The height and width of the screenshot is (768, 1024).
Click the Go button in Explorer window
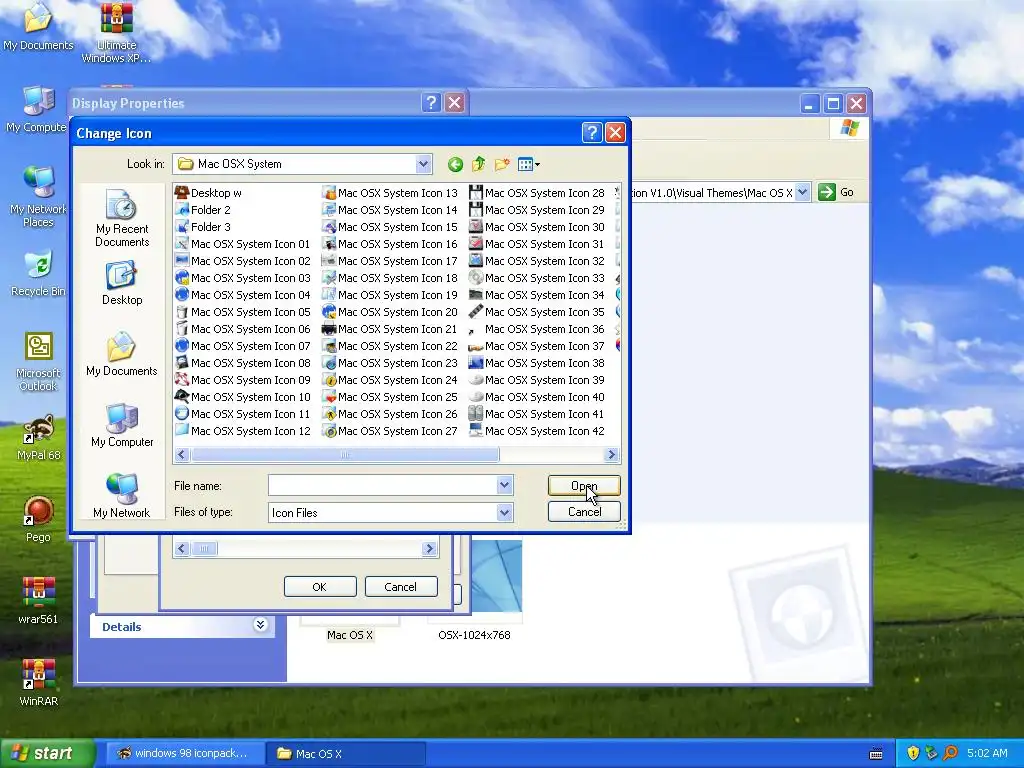pos(837,192)
